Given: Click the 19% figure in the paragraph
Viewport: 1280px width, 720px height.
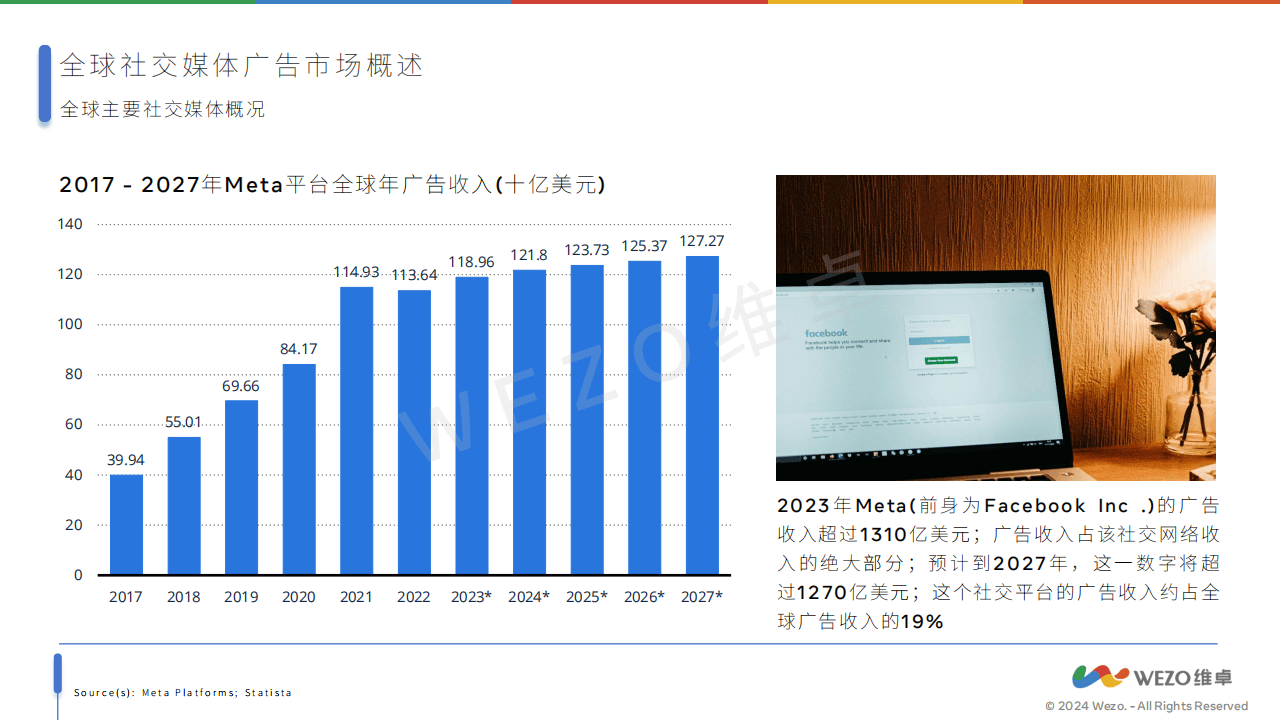Looking at the screenshot, I should coord(922,622).
